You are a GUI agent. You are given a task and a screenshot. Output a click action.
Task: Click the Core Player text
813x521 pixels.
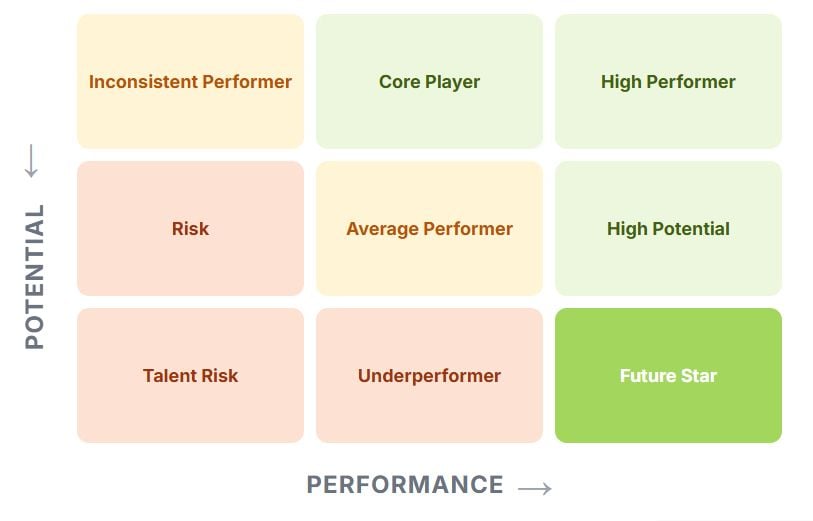429,82
